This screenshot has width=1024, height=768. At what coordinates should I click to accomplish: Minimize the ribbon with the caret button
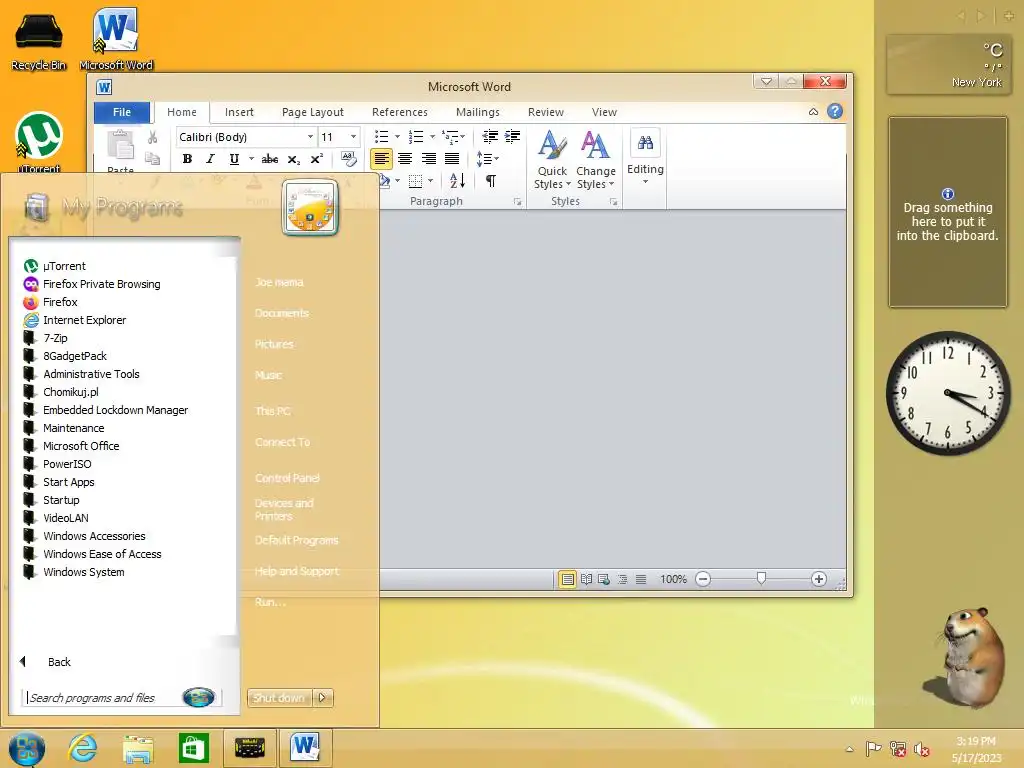click(813, 112)
